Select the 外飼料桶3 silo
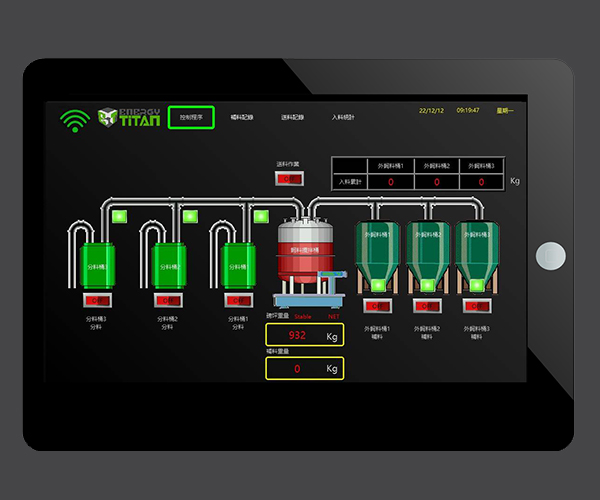 tap(478, 250)
